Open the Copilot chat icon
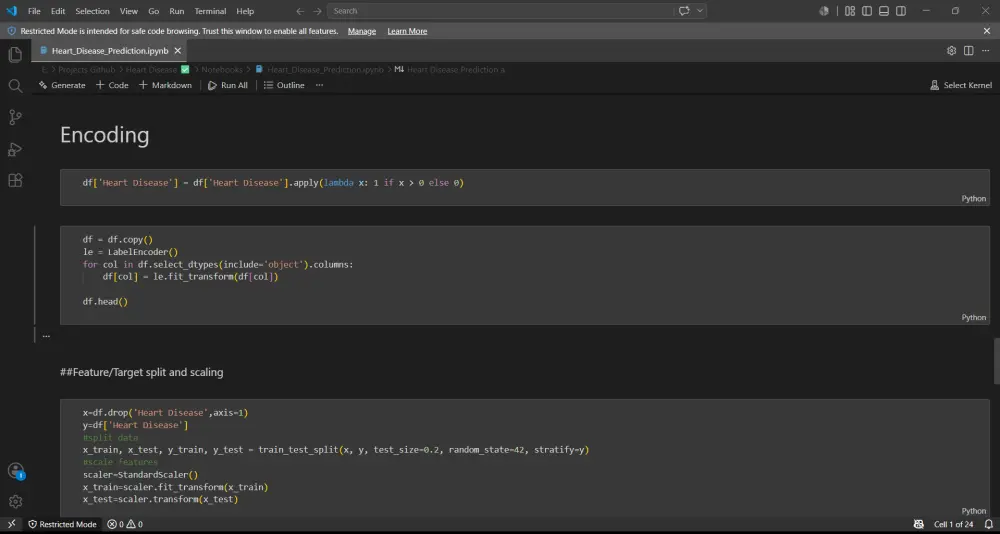1000x534 pixels. coord(684,11)
